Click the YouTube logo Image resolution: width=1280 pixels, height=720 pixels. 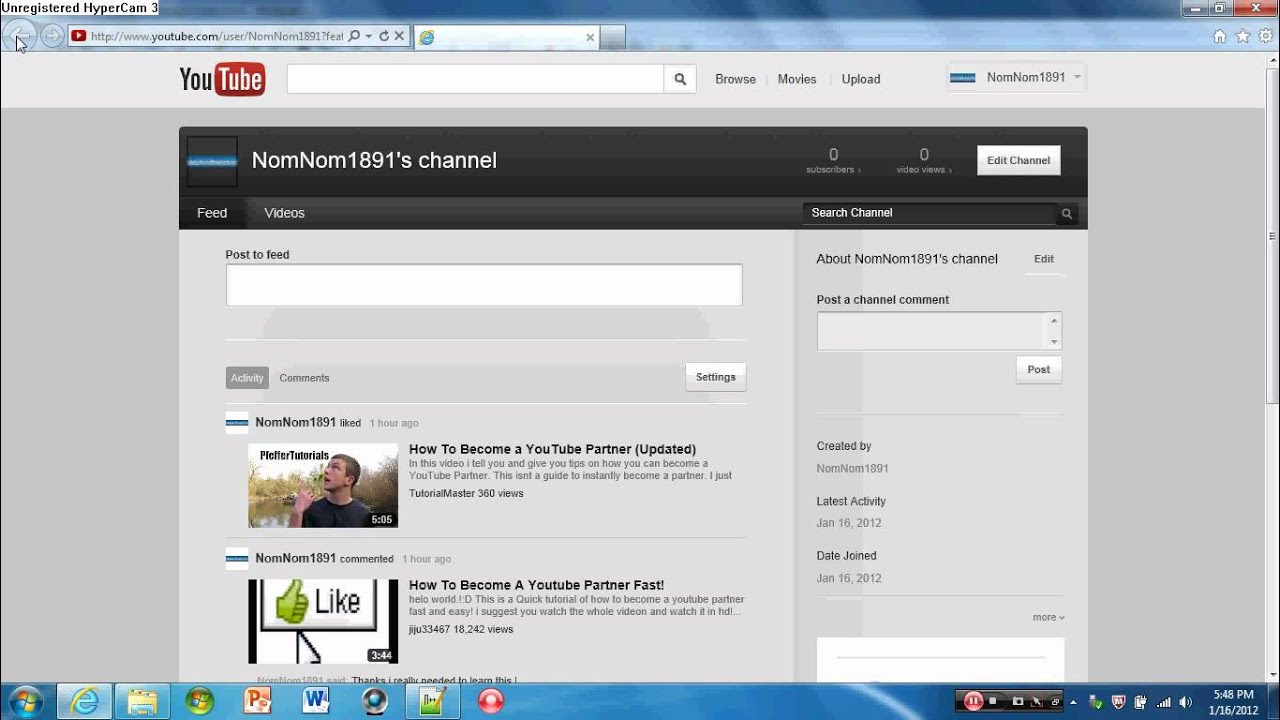point(222,79)
